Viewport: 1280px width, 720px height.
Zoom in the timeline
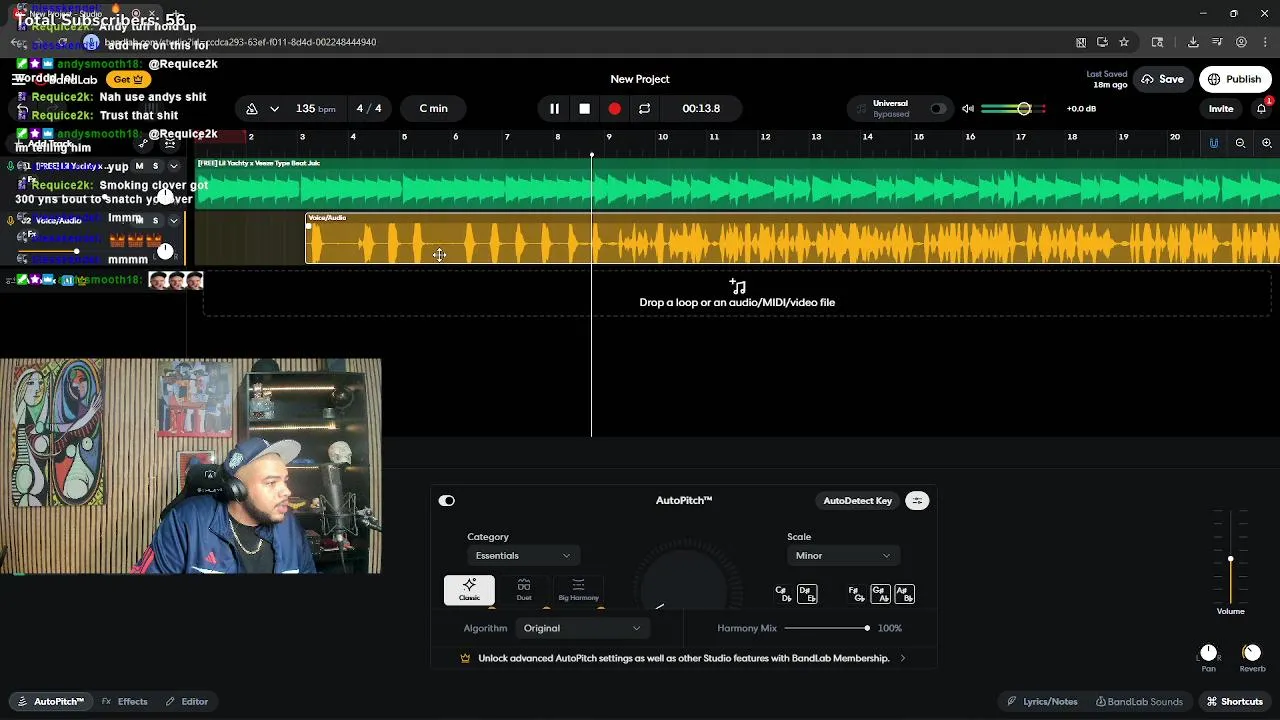[x=1266, y=143]
